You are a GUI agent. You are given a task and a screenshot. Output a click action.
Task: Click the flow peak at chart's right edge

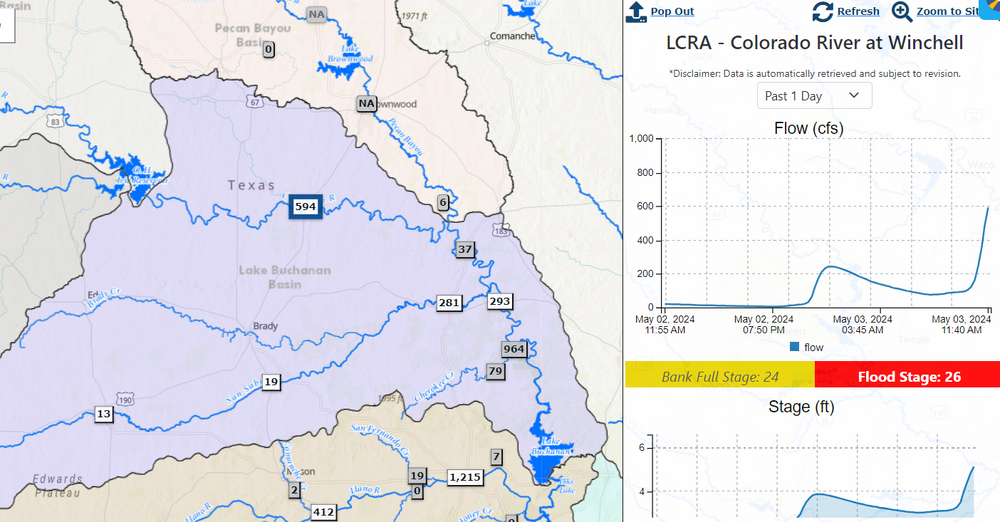click(x=988, y=207)
